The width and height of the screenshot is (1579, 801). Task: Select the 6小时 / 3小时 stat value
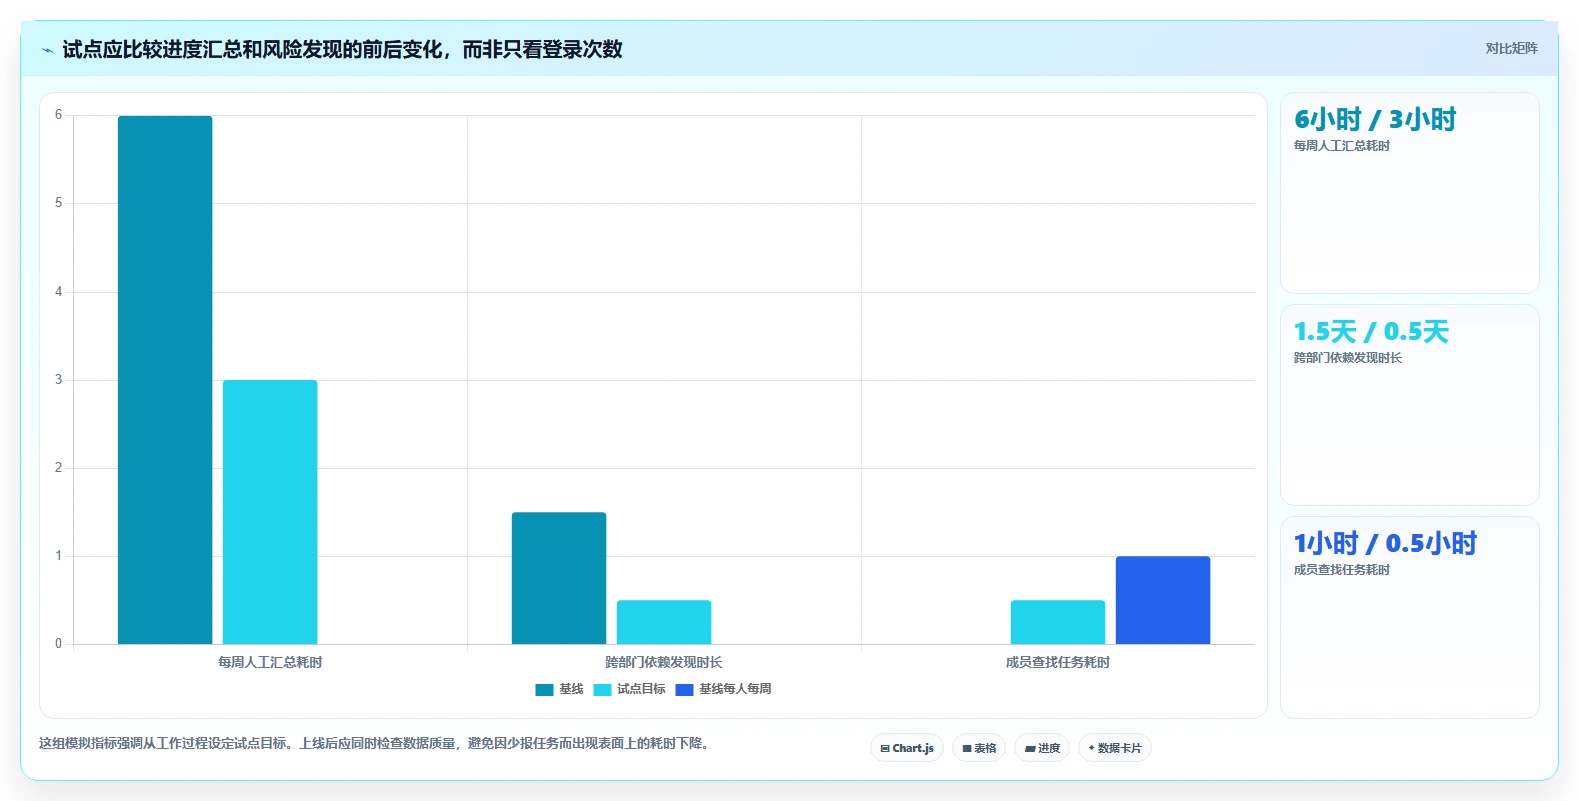point(1375,120)
